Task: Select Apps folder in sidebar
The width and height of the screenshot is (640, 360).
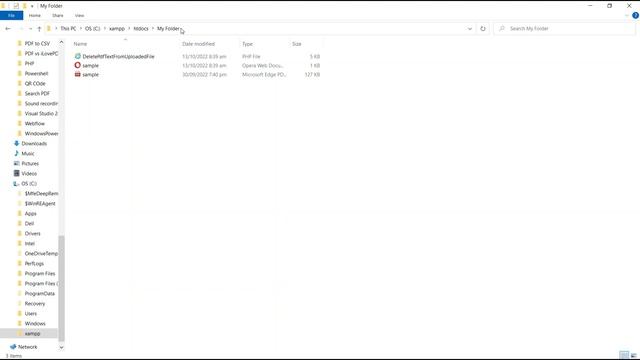Action: [31, 213]
